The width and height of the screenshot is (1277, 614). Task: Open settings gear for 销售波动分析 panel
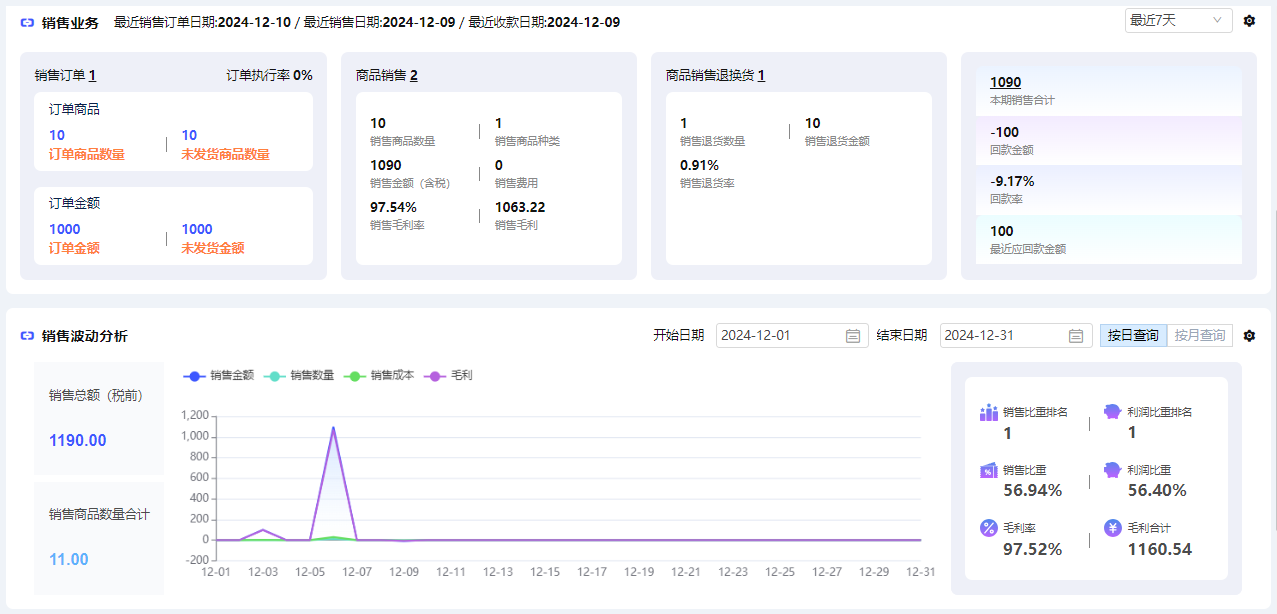point(1249,336)
